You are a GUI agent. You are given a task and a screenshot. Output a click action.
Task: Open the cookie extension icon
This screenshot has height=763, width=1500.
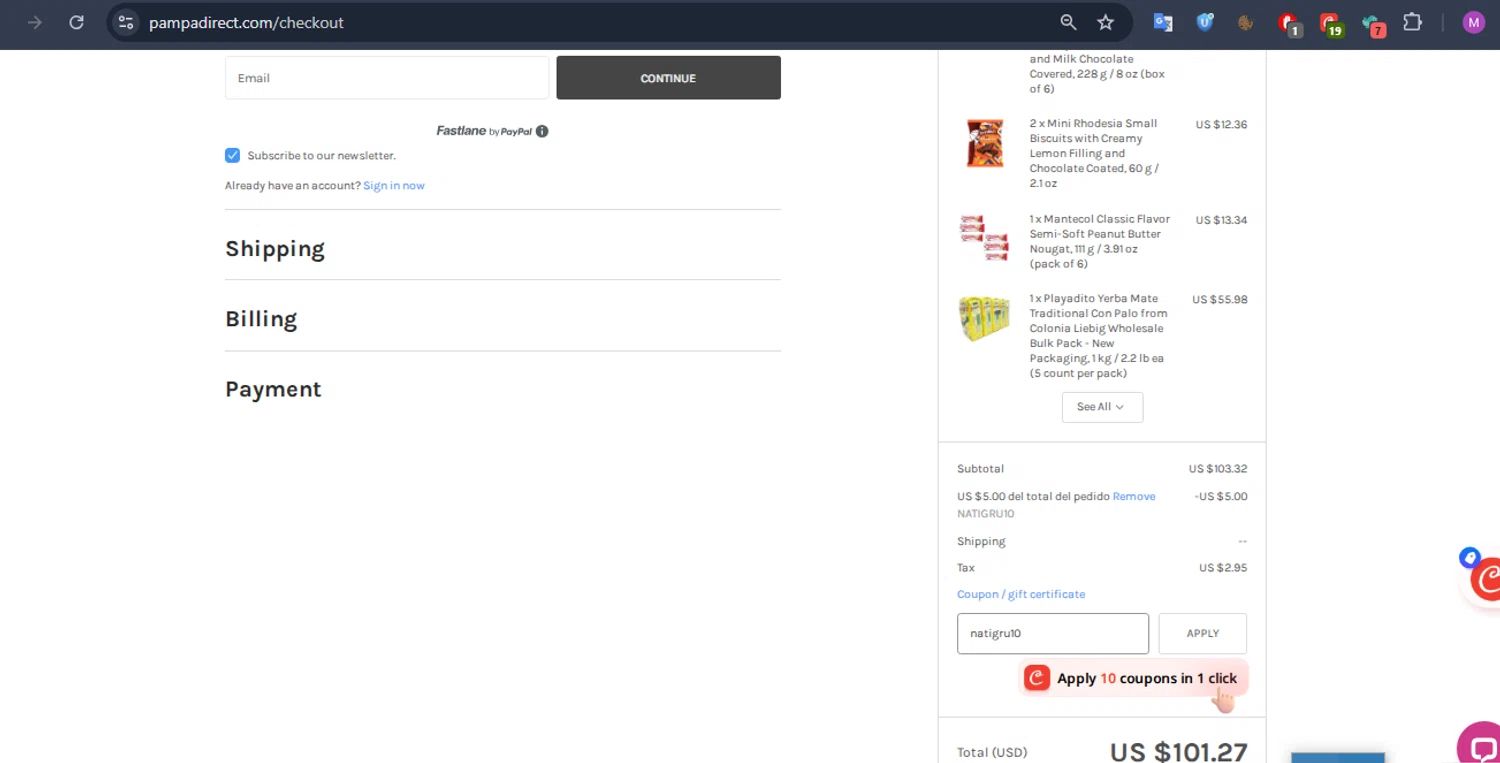[1246, 22]
